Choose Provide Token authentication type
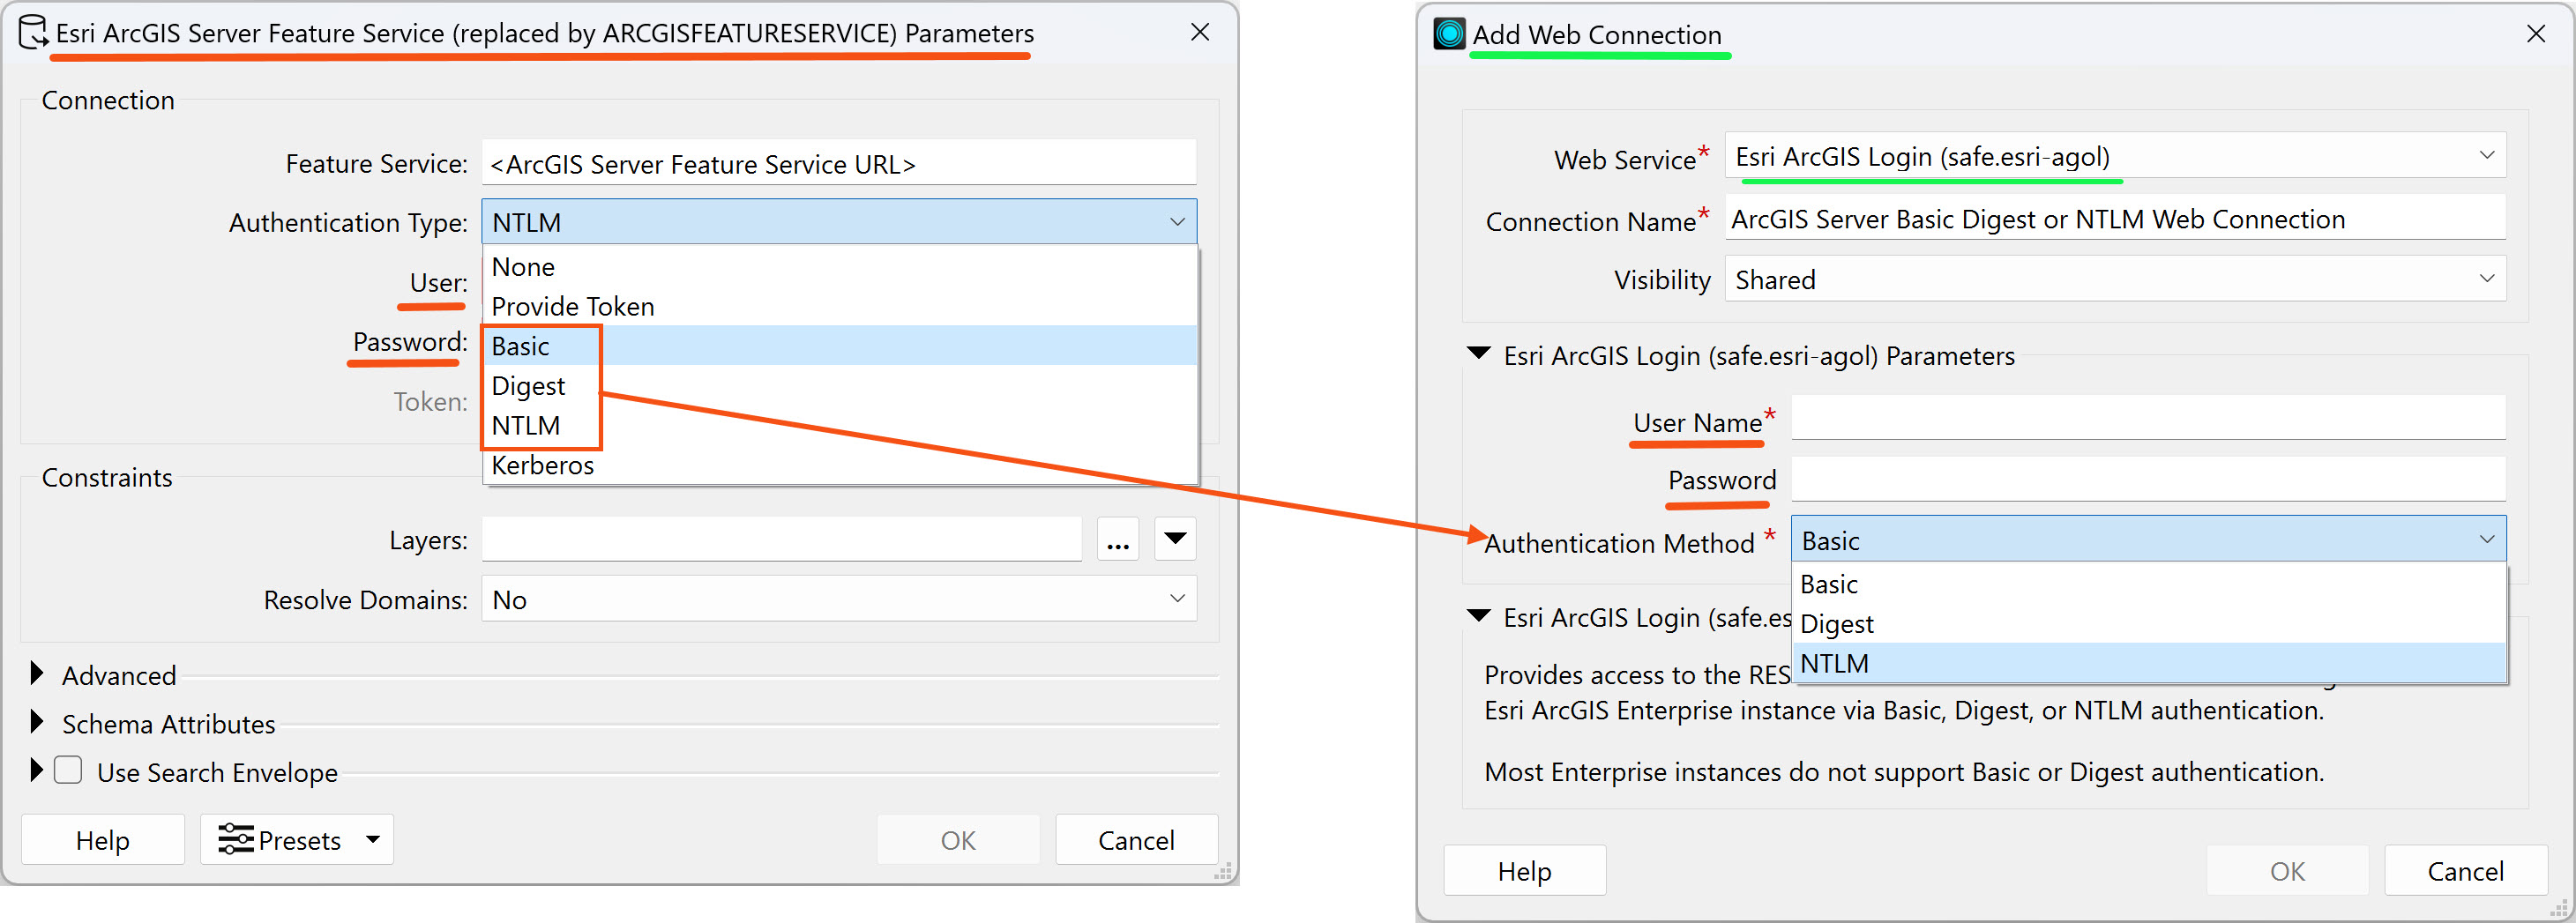Viewport: 2576px width, 923px height. [x=573, y=307]
